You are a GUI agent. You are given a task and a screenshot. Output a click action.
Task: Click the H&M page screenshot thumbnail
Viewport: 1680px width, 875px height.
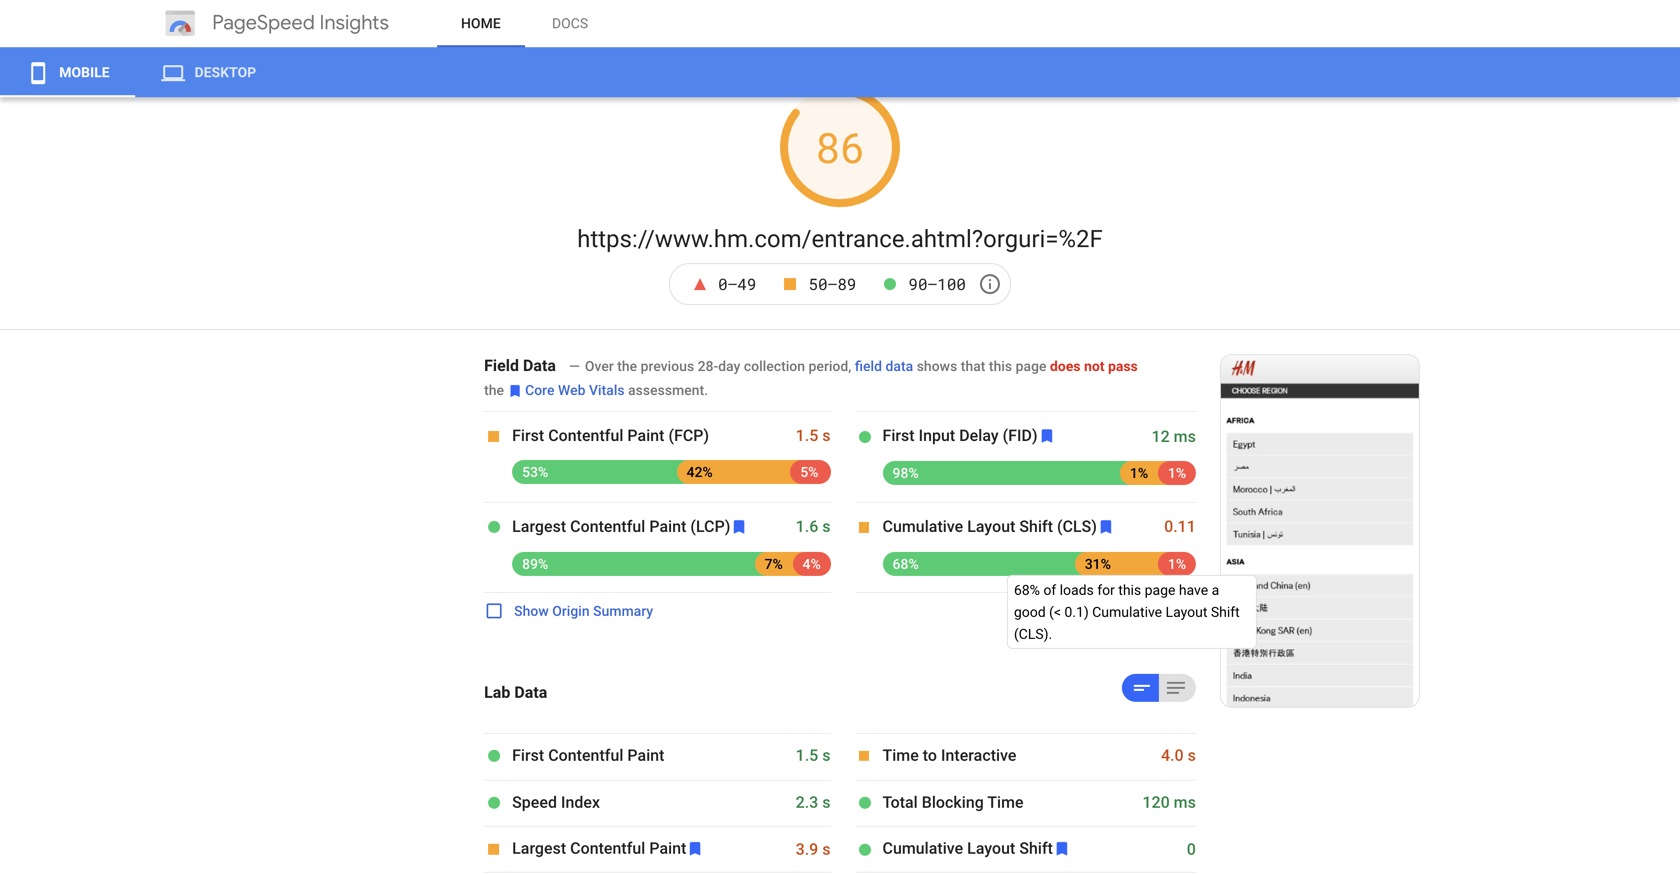coord(1319,531)
